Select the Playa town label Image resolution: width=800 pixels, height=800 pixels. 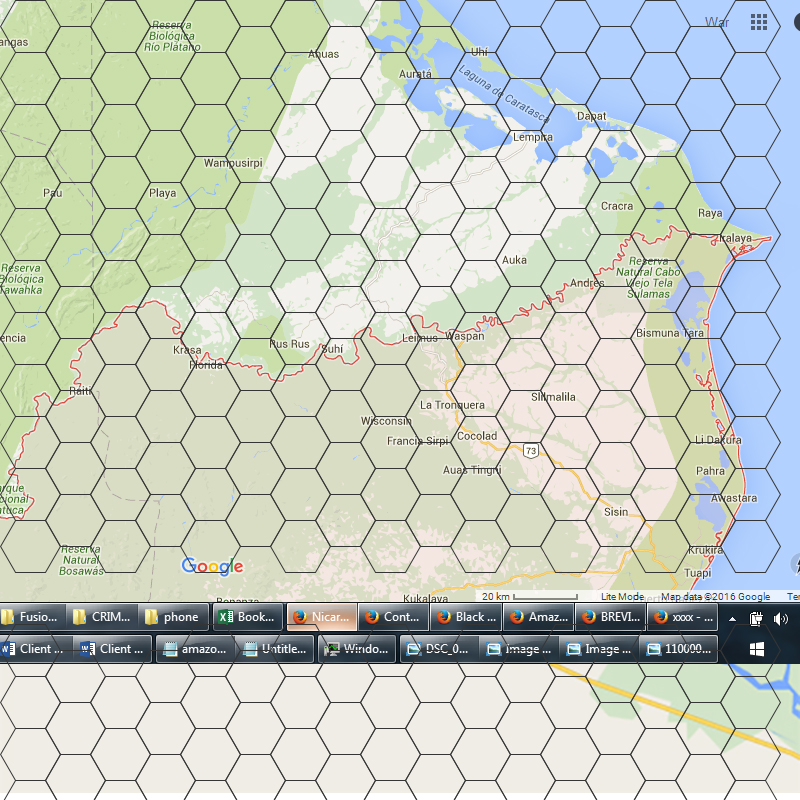(162, 193)
